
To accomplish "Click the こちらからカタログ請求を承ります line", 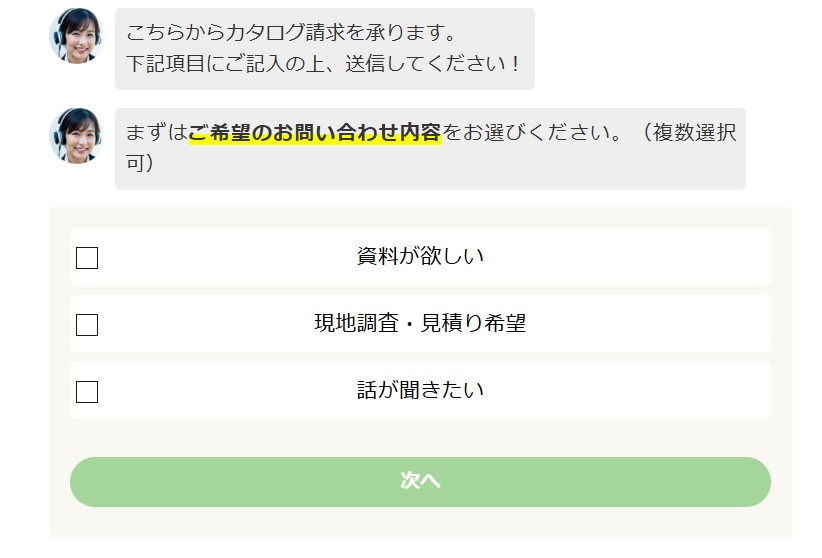I will tap(291, 35).
